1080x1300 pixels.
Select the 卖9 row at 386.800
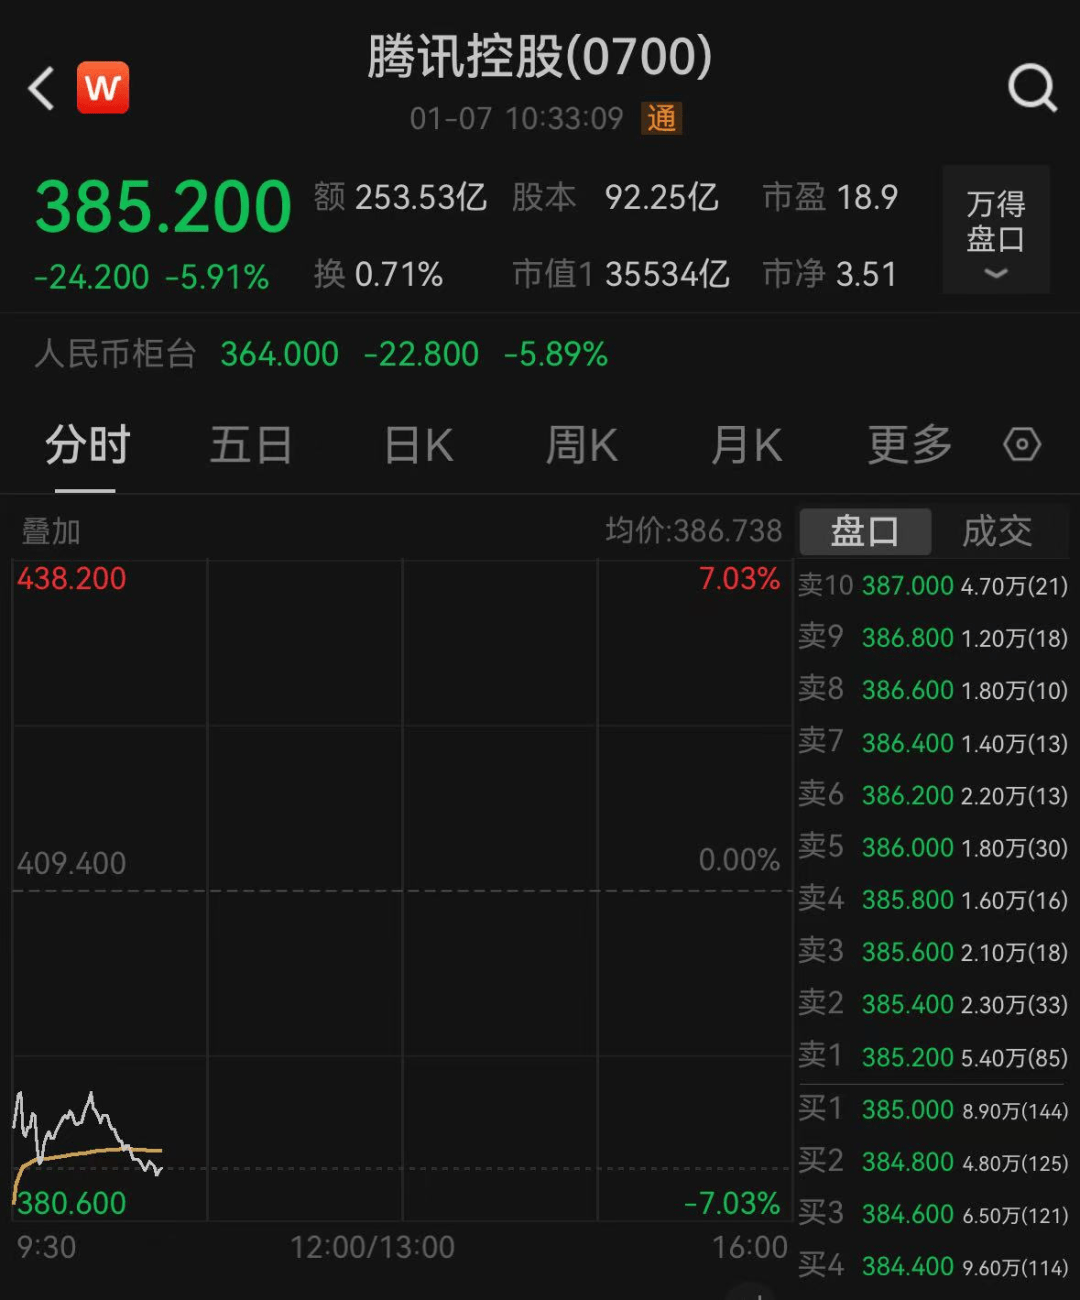point(932,637)
